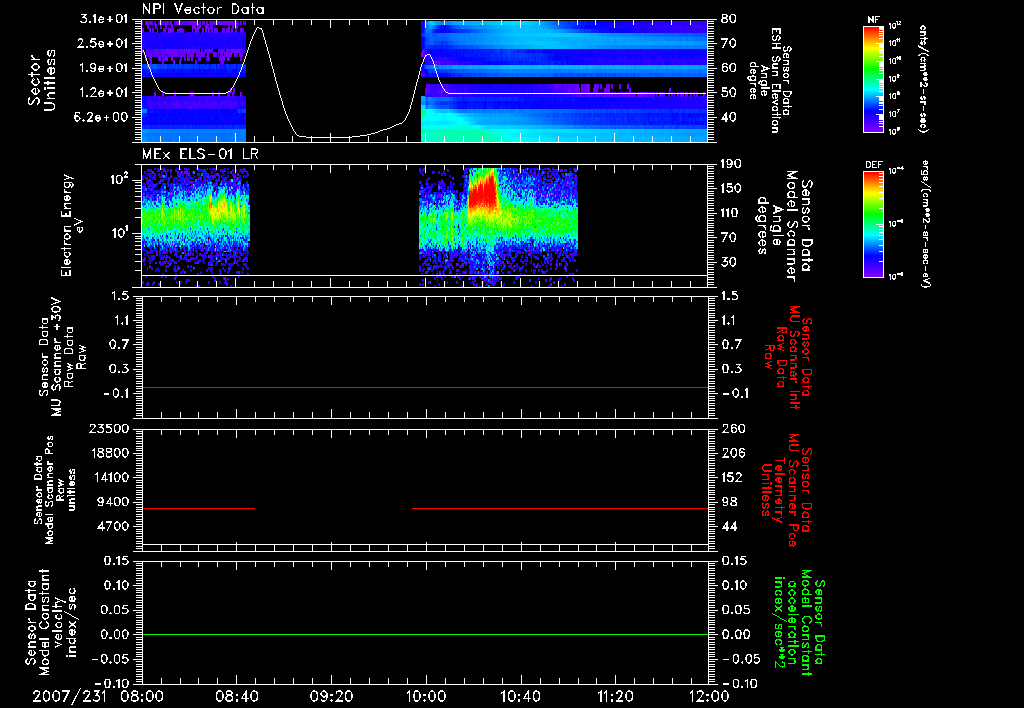1024x708 pixels.
Task: Click the DEF color bar
Action: [873, 224]
